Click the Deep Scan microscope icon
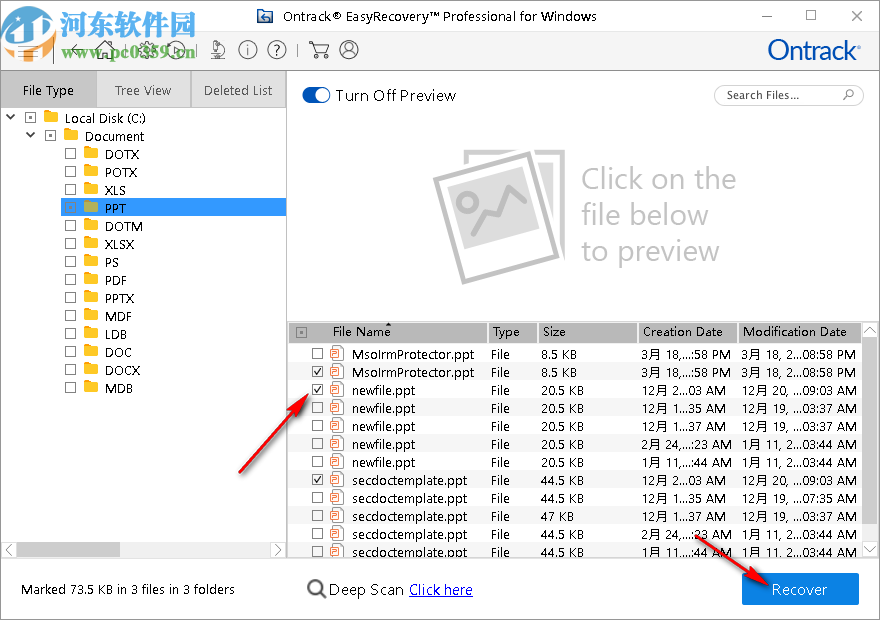This screenshot has width=880, height=620. [x=218, y=50]
